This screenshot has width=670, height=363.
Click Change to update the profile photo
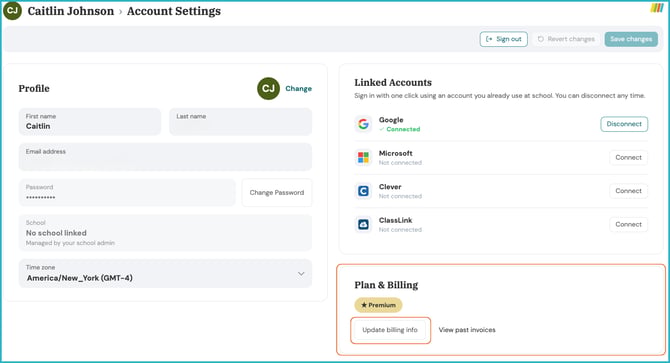tap(298, 88)
